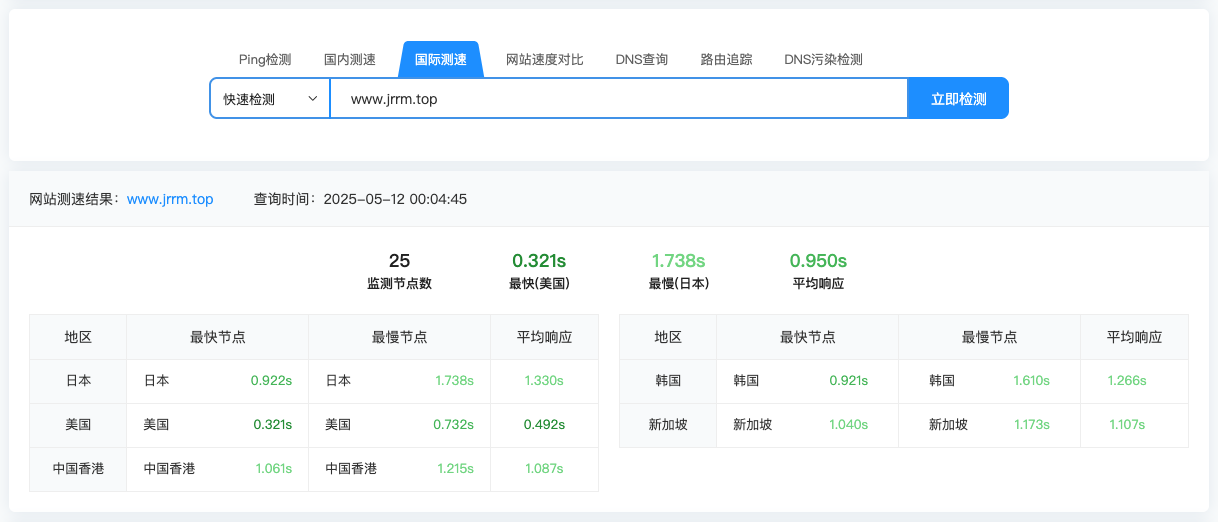Open the DNS污染检测 tab
The width and height of the screenshot is (1218, 522).
click(823, 60)
